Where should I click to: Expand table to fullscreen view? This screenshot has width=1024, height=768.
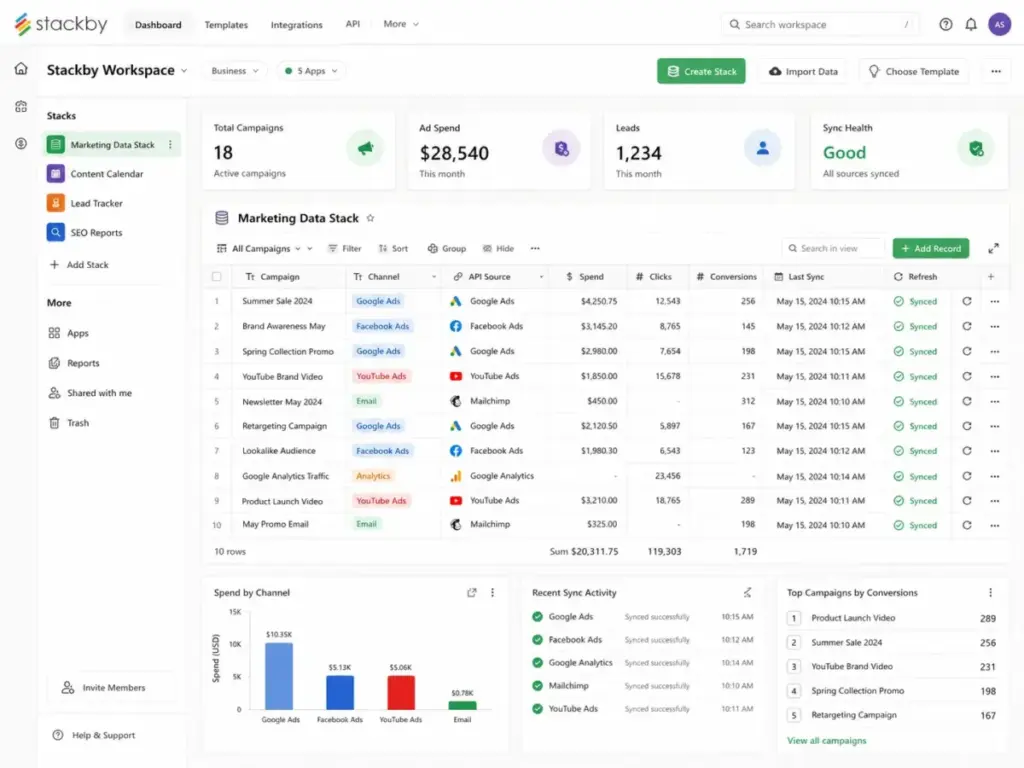click(x=993, y=248)
